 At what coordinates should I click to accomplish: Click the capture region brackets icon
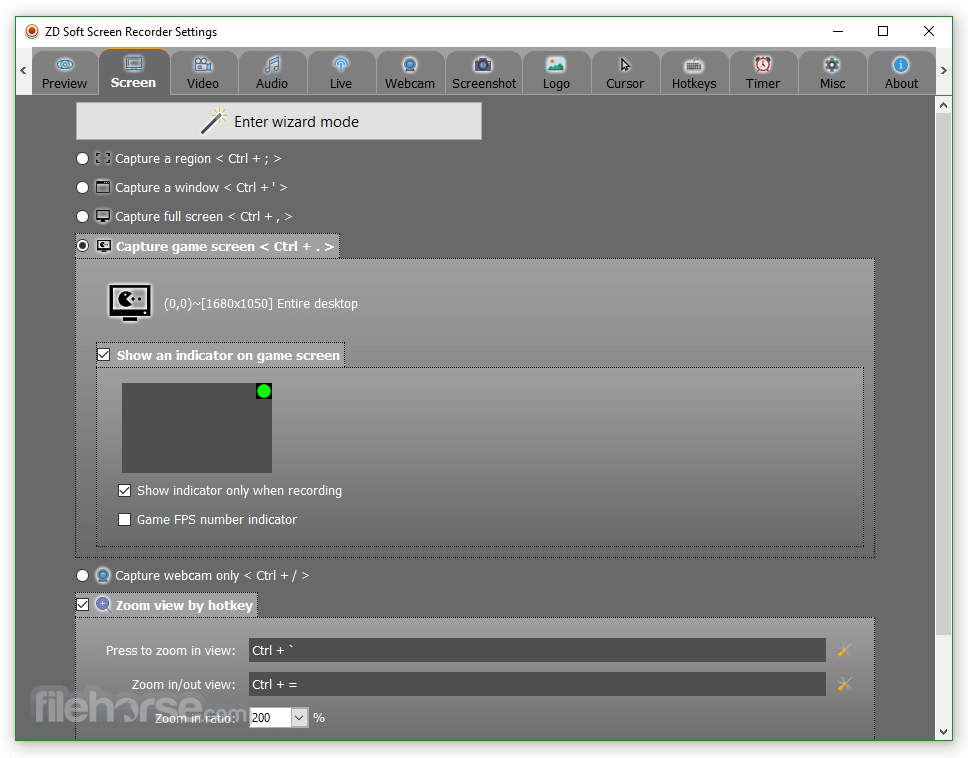click(103, 159)
